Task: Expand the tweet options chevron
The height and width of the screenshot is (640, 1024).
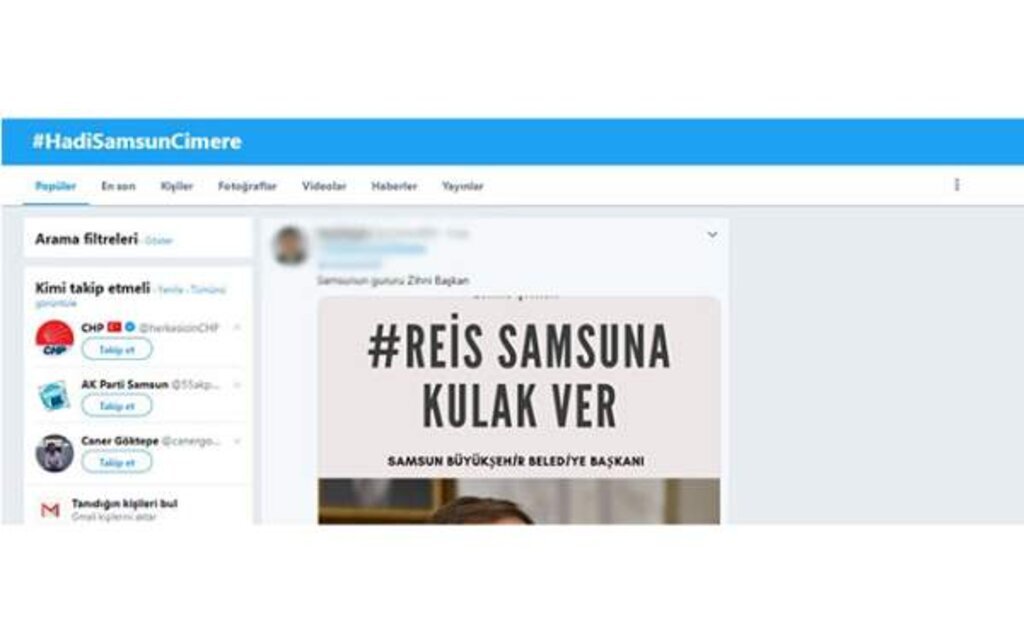Action: click(712, 234)
